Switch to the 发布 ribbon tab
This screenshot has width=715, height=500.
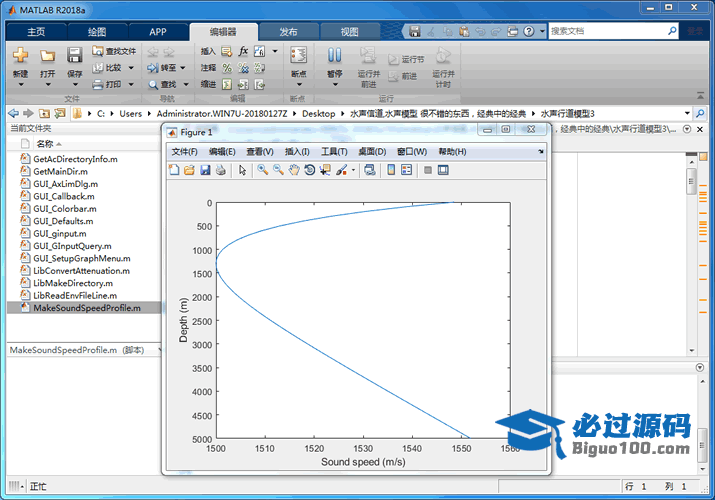point(288,32)
